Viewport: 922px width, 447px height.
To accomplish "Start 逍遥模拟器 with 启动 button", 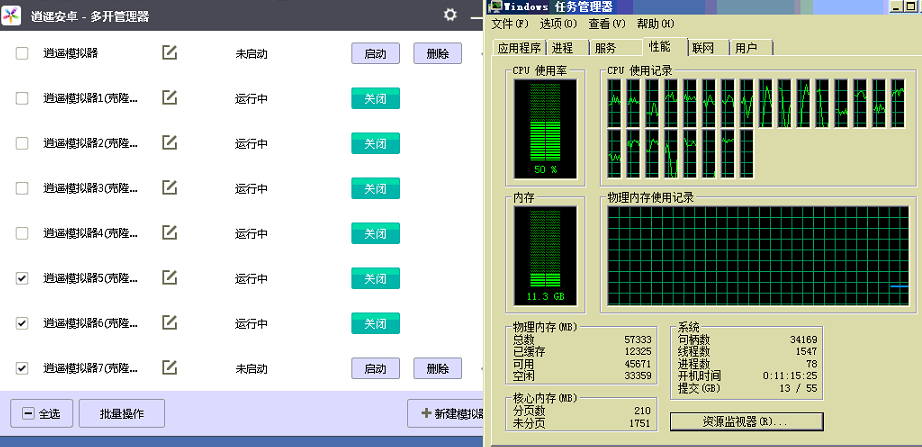I will click(x=376, y=54).
